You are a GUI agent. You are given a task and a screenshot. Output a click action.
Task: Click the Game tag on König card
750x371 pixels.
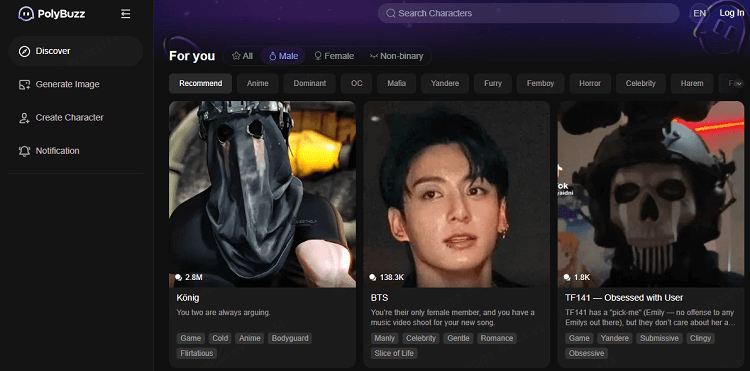191,338
